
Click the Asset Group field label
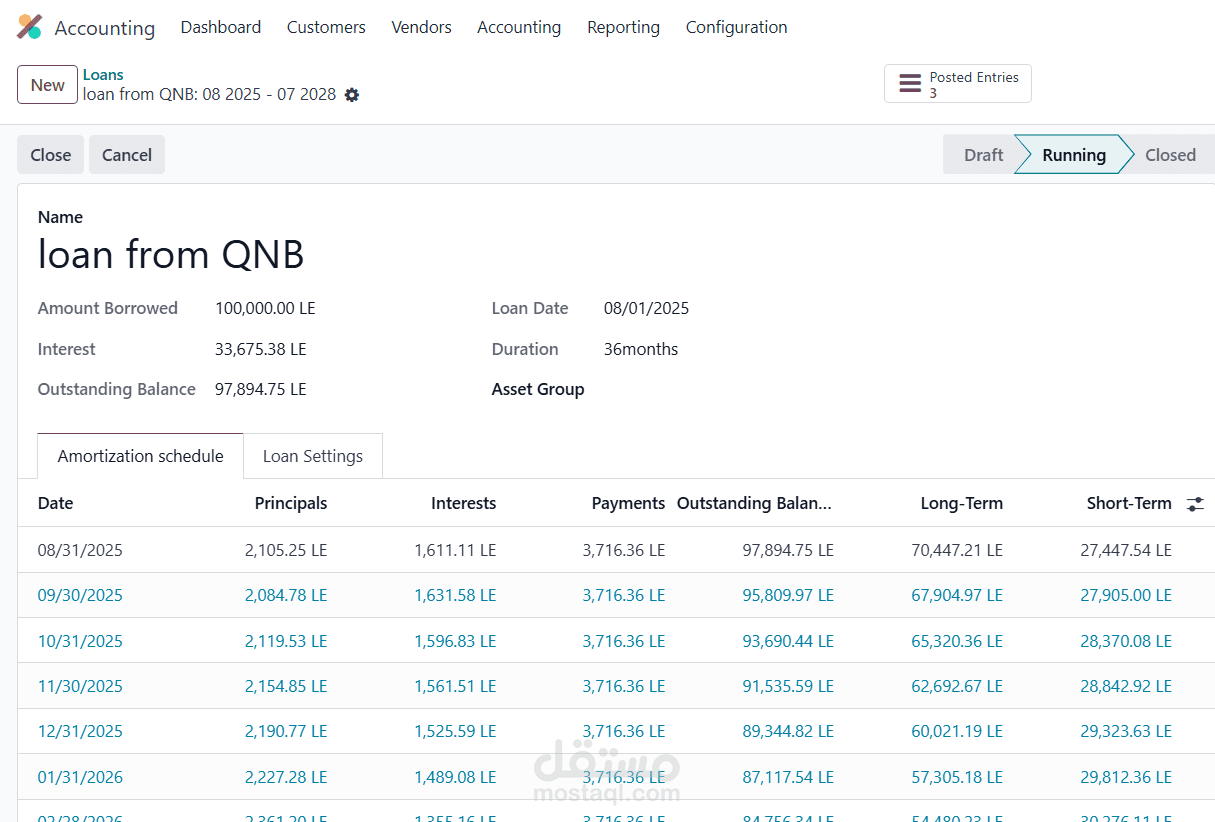click(x=538, y=389)
